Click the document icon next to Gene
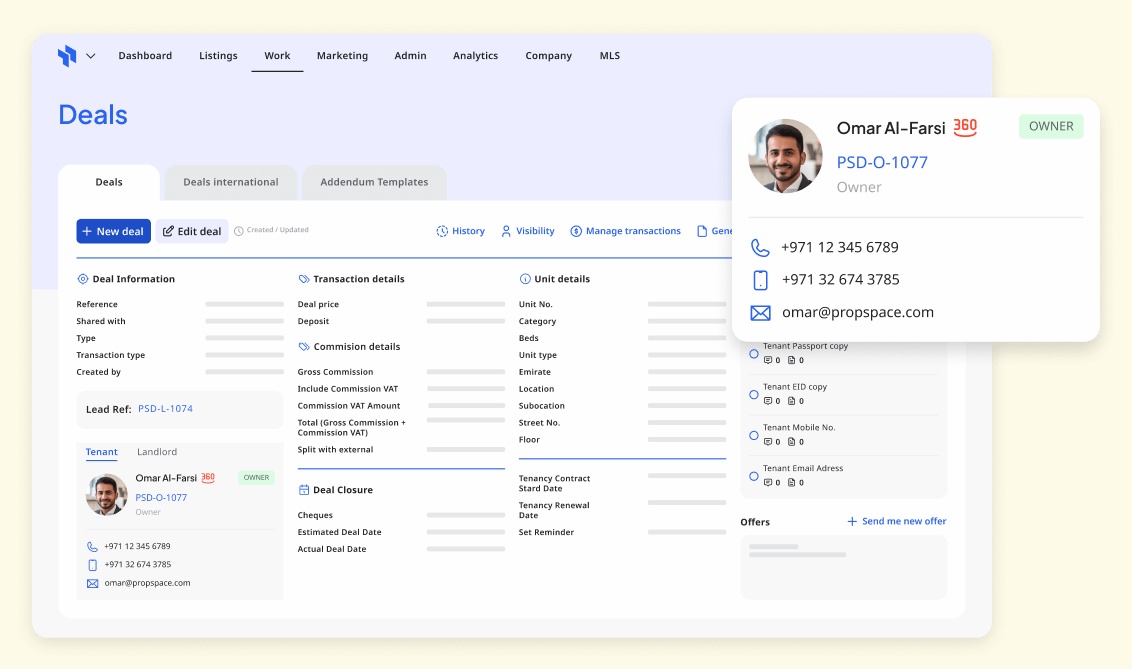This screenshot has height=669, width=1132. tap(702, 231)
